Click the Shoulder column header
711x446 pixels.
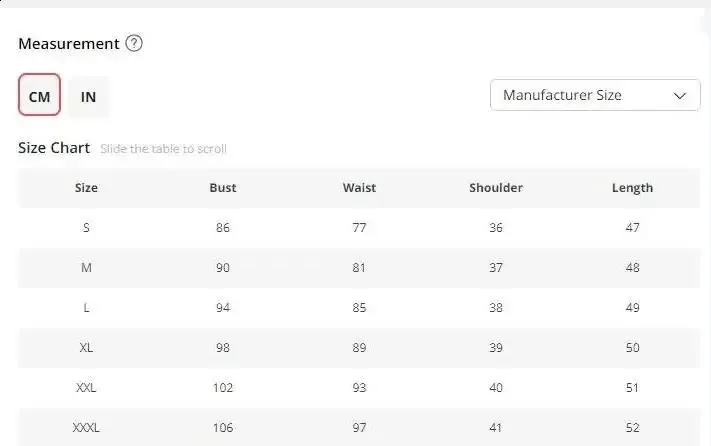click(x=496, y=188)
